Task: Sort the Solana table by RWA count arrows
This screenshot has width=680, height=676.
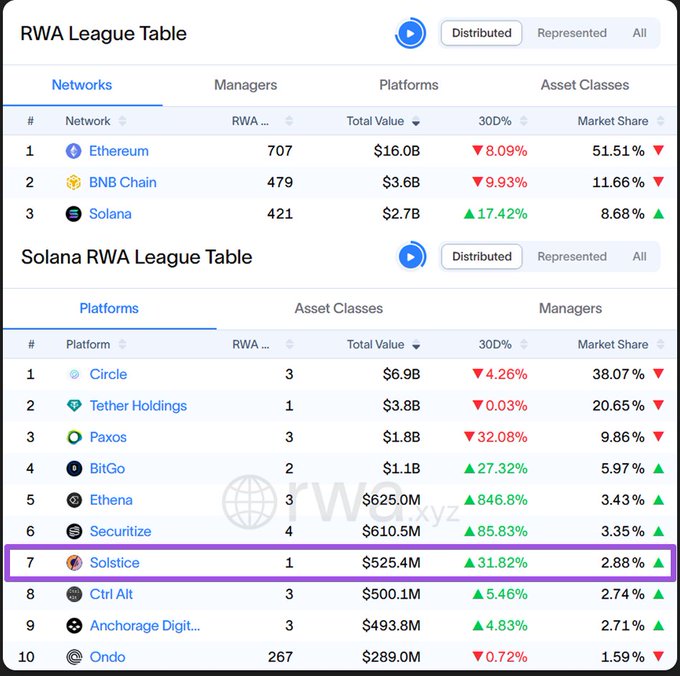Action: 289,344
